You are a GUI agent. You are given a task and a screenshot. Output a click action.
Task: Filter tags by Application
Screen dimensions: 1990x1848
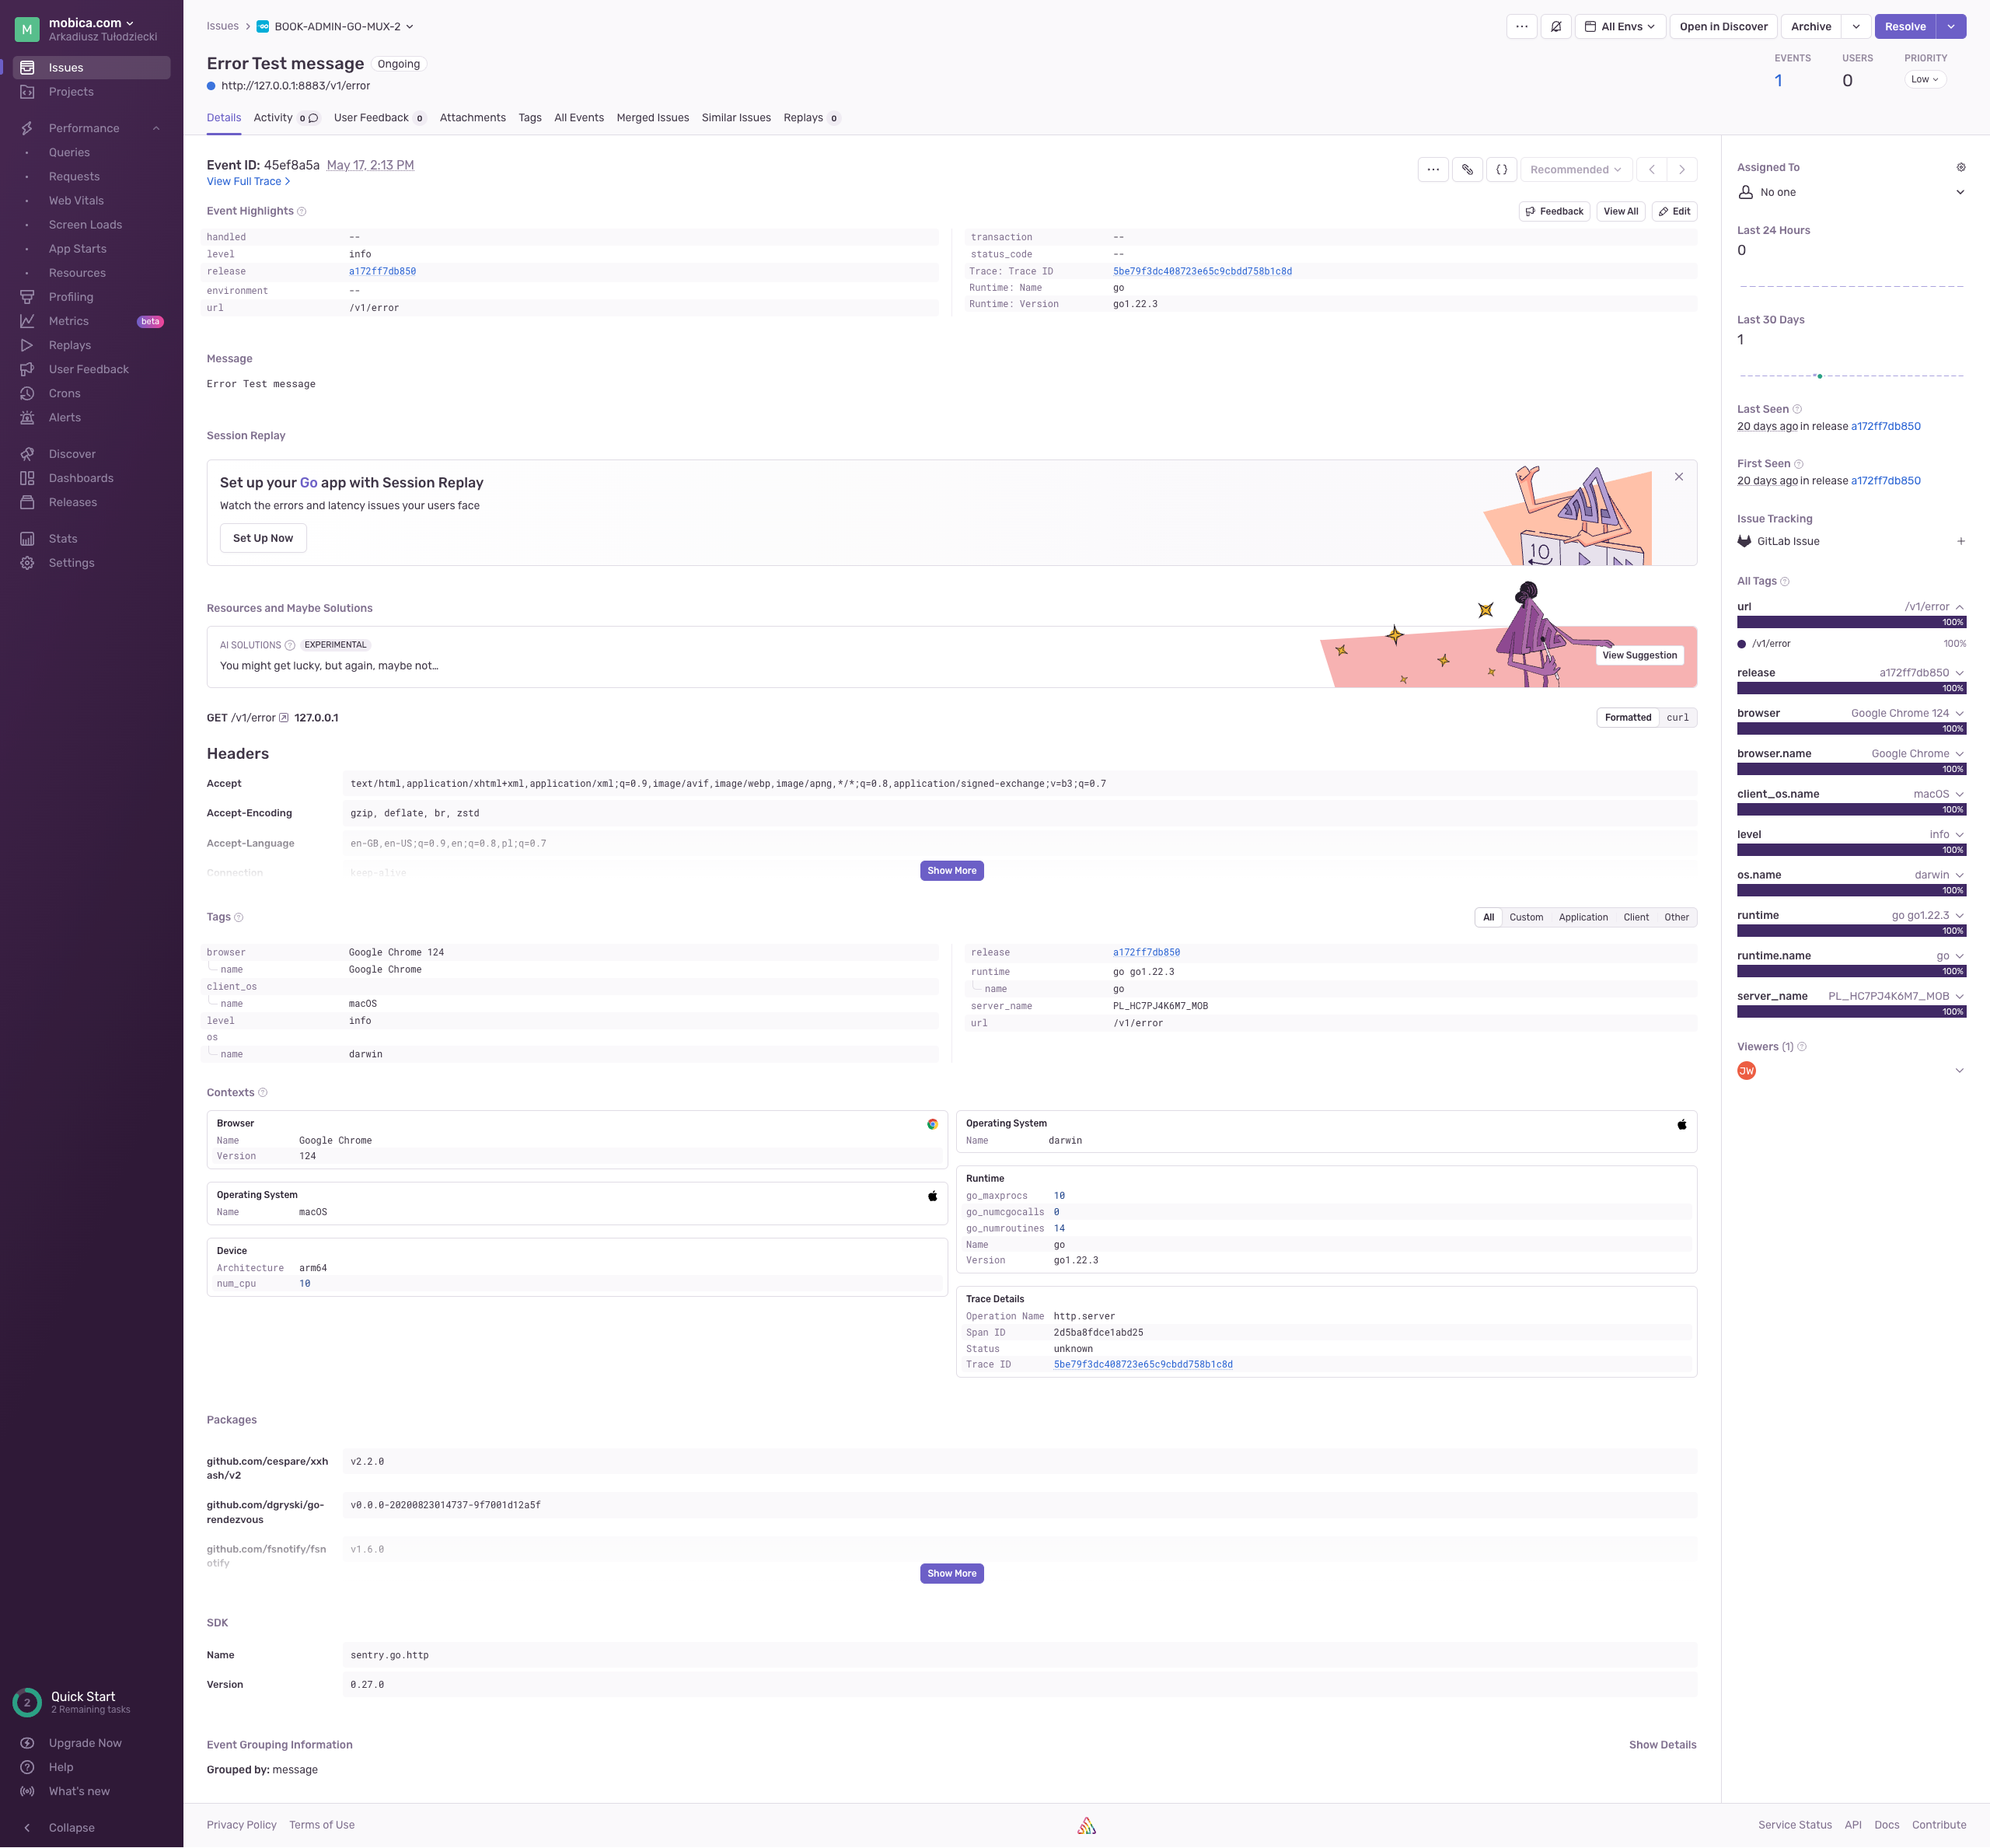coord(1582,917)
